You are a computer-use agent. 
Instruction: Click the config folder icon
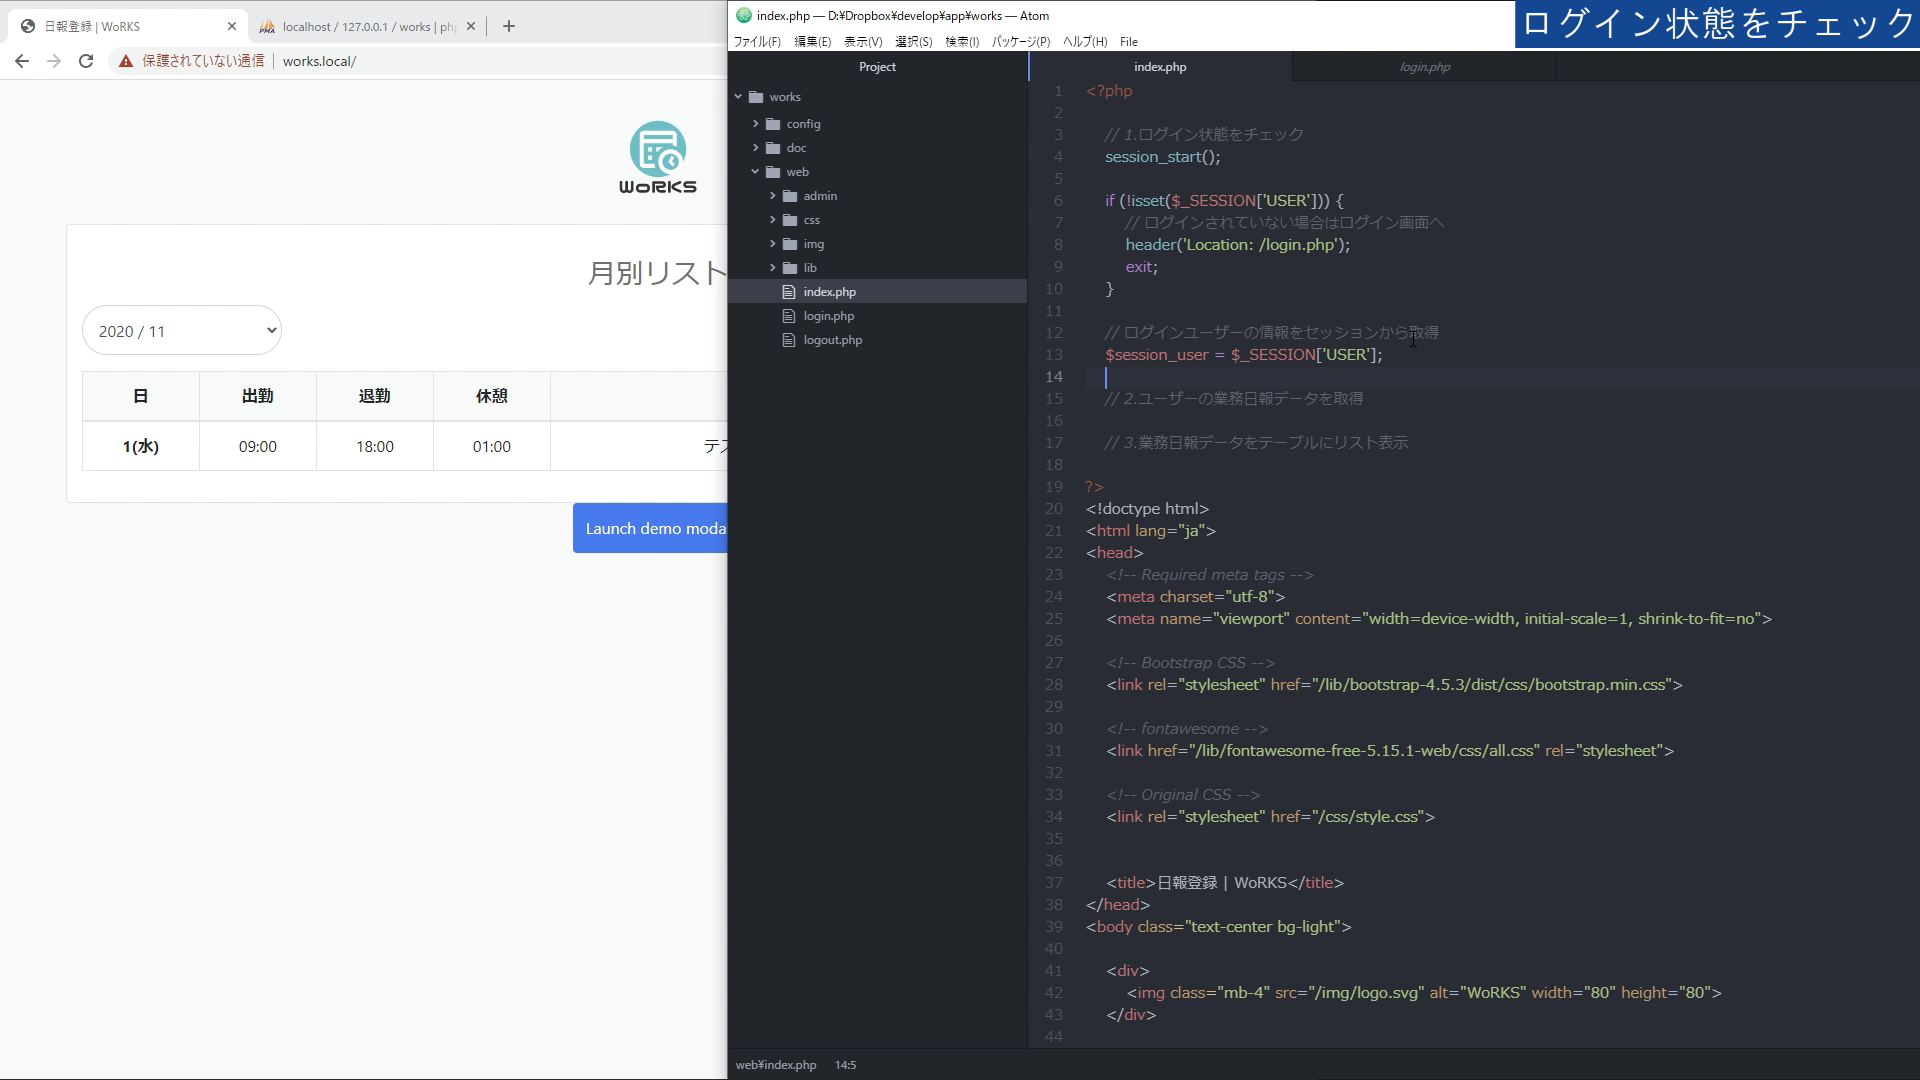click(773, 124)
